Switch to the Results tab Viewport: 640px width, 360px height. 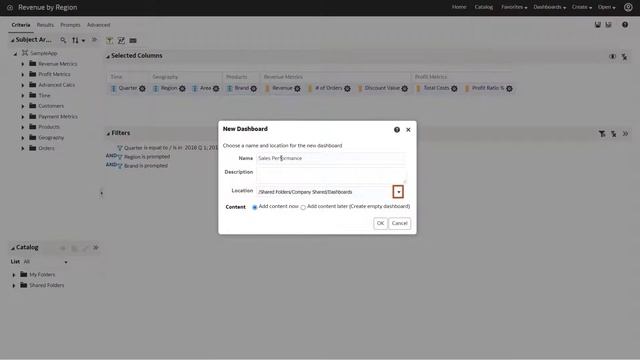pos(45,25)
